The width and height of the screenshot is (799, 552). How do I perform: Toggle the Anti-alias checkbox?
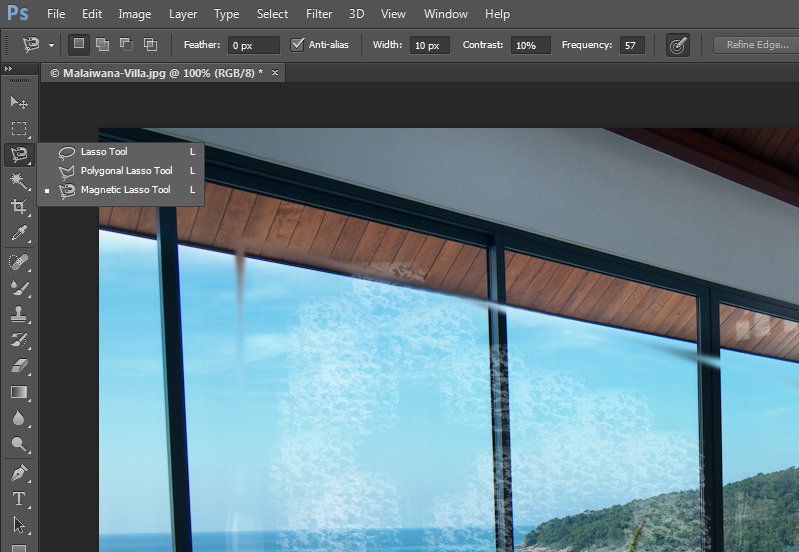pyautogui.click(x=297, y=45)
